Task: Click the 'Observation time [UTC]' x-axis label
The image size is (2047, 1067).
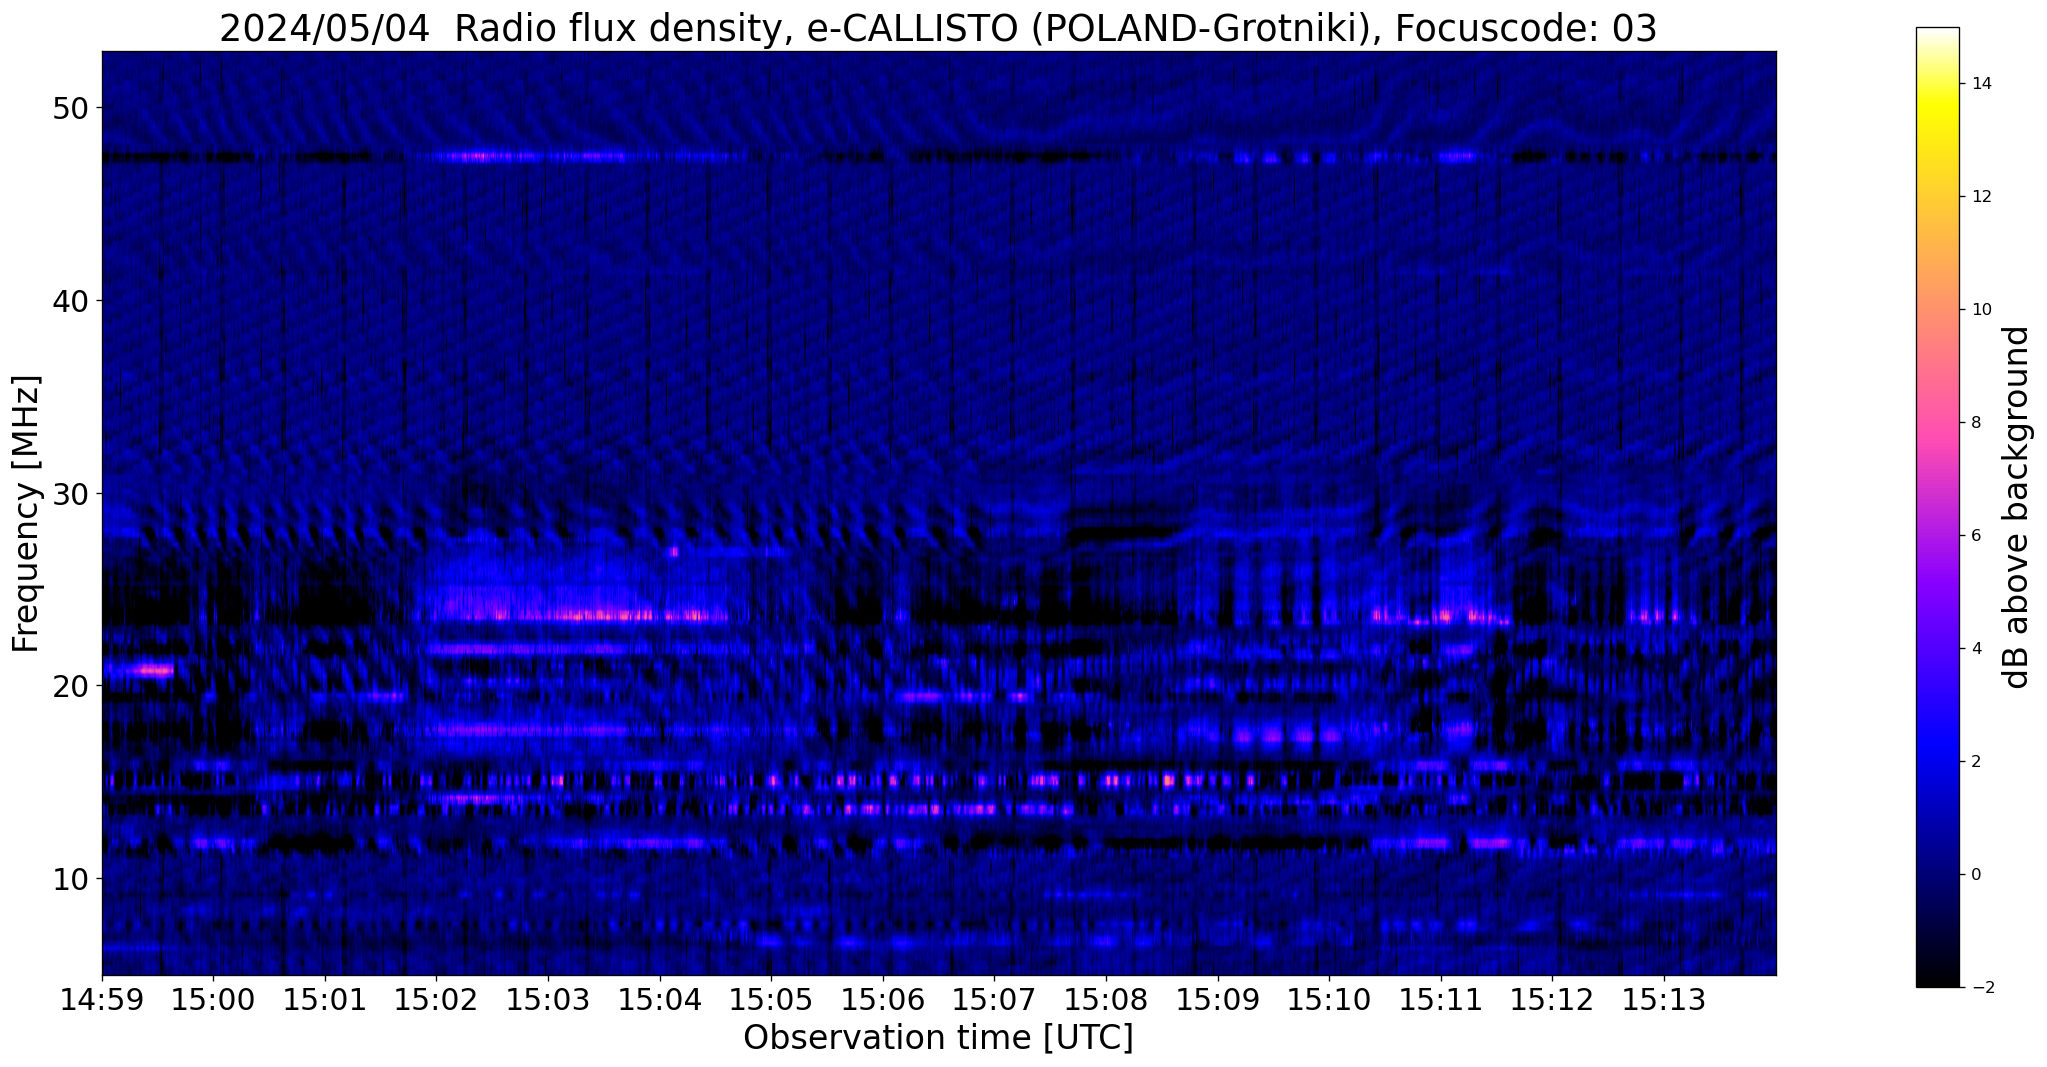Action: pyautogui.click(x=938, y=1038)
